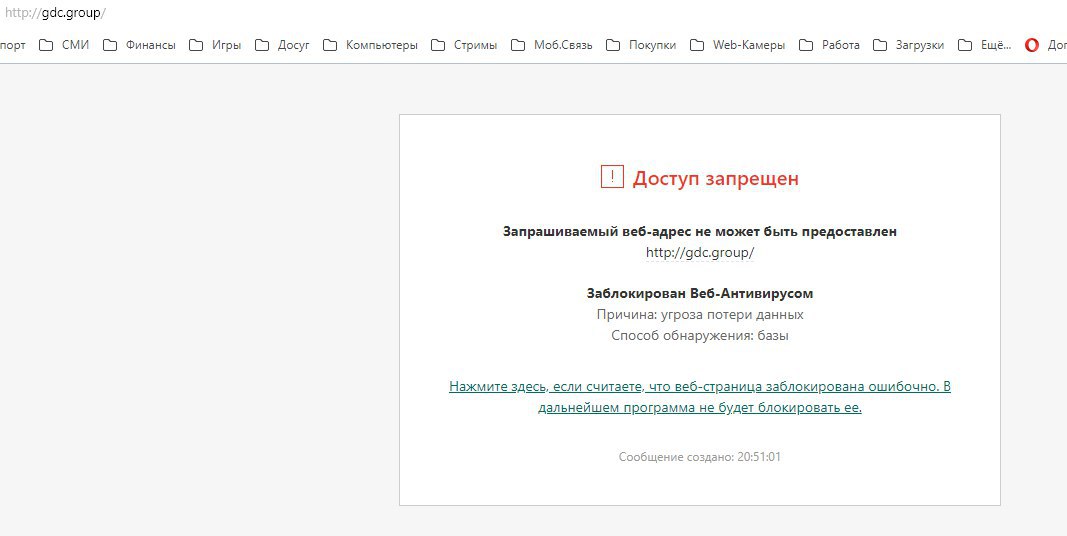Open the СМИ bookmarks folder
The image size is (1067, 536).
64,45
